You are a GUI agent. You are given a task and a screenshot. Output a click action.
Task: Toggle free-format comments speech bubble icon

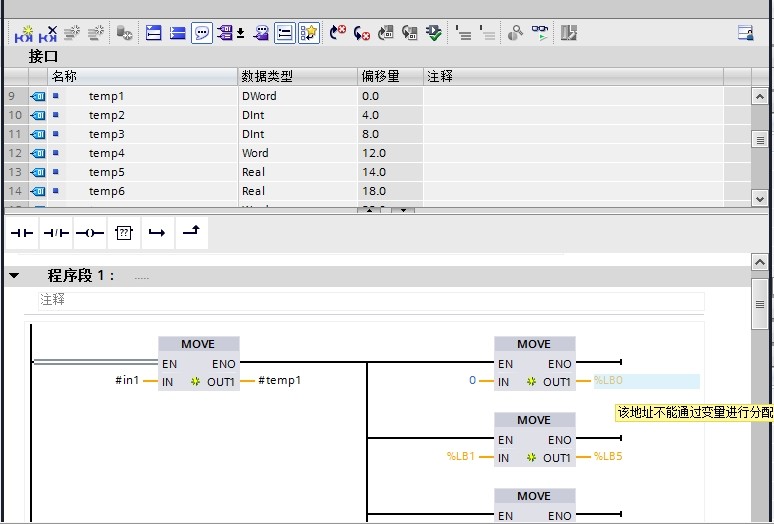[202, 33]
